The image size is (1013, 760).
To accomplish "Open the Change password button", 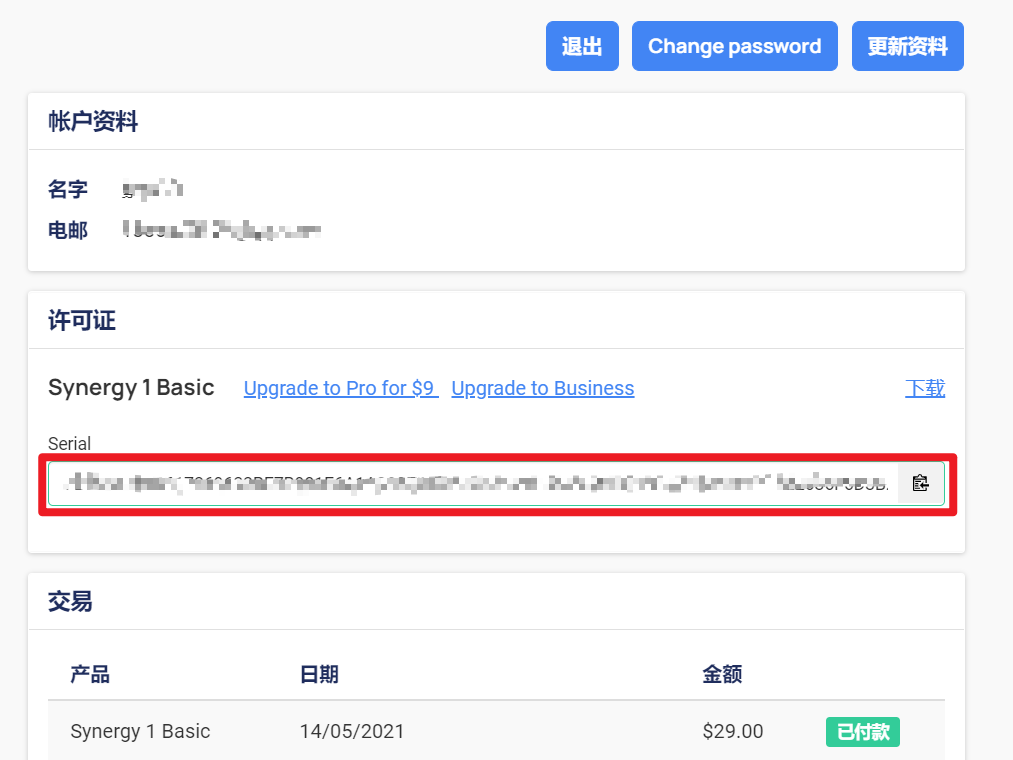I will 735,46.
